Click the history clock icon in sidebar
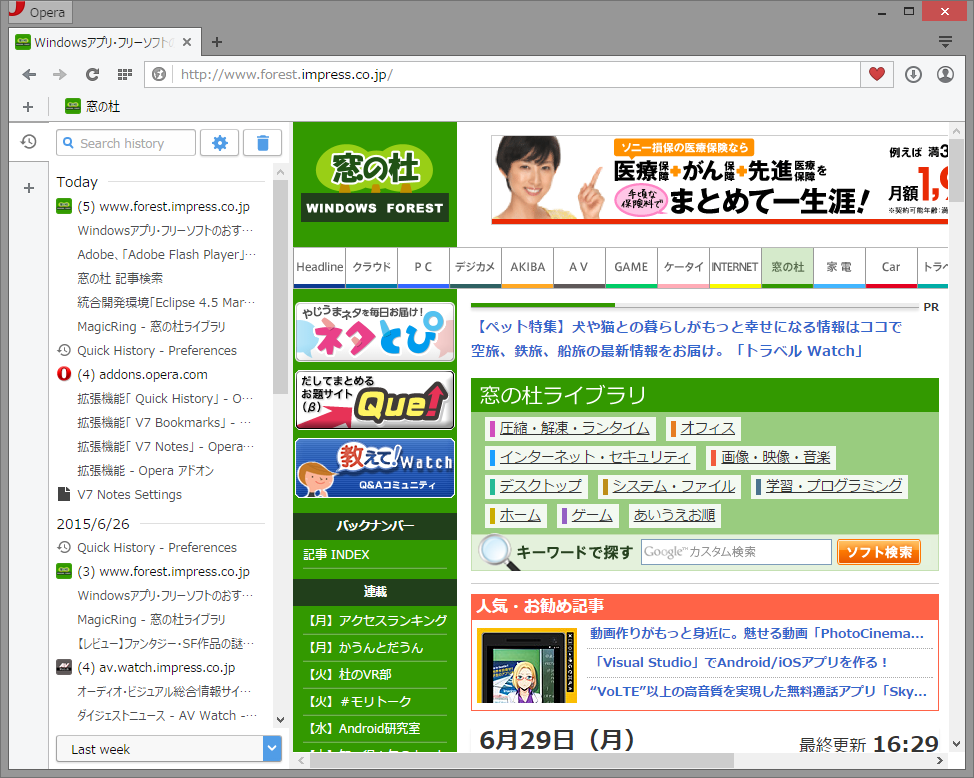Image resolution: width=974 pixels, height=778 pixels. [x=28, y=142]
